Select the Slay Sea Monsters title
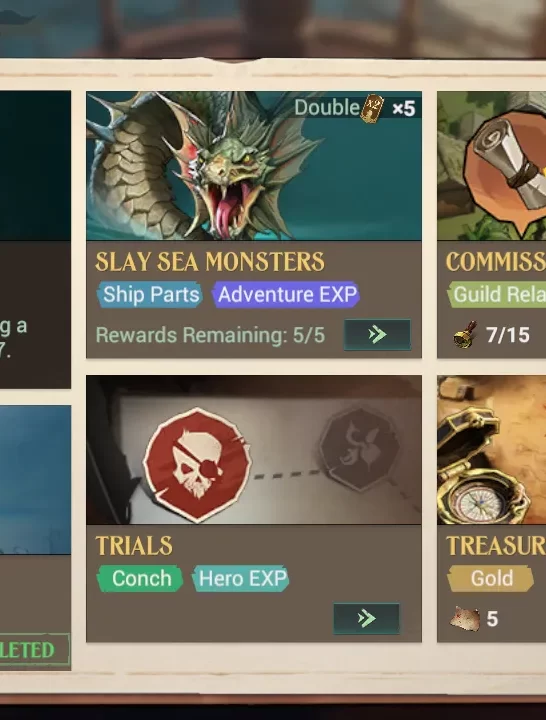Image resolution: width=546 pixels, height=720 pixels. [x=210, y=262]
